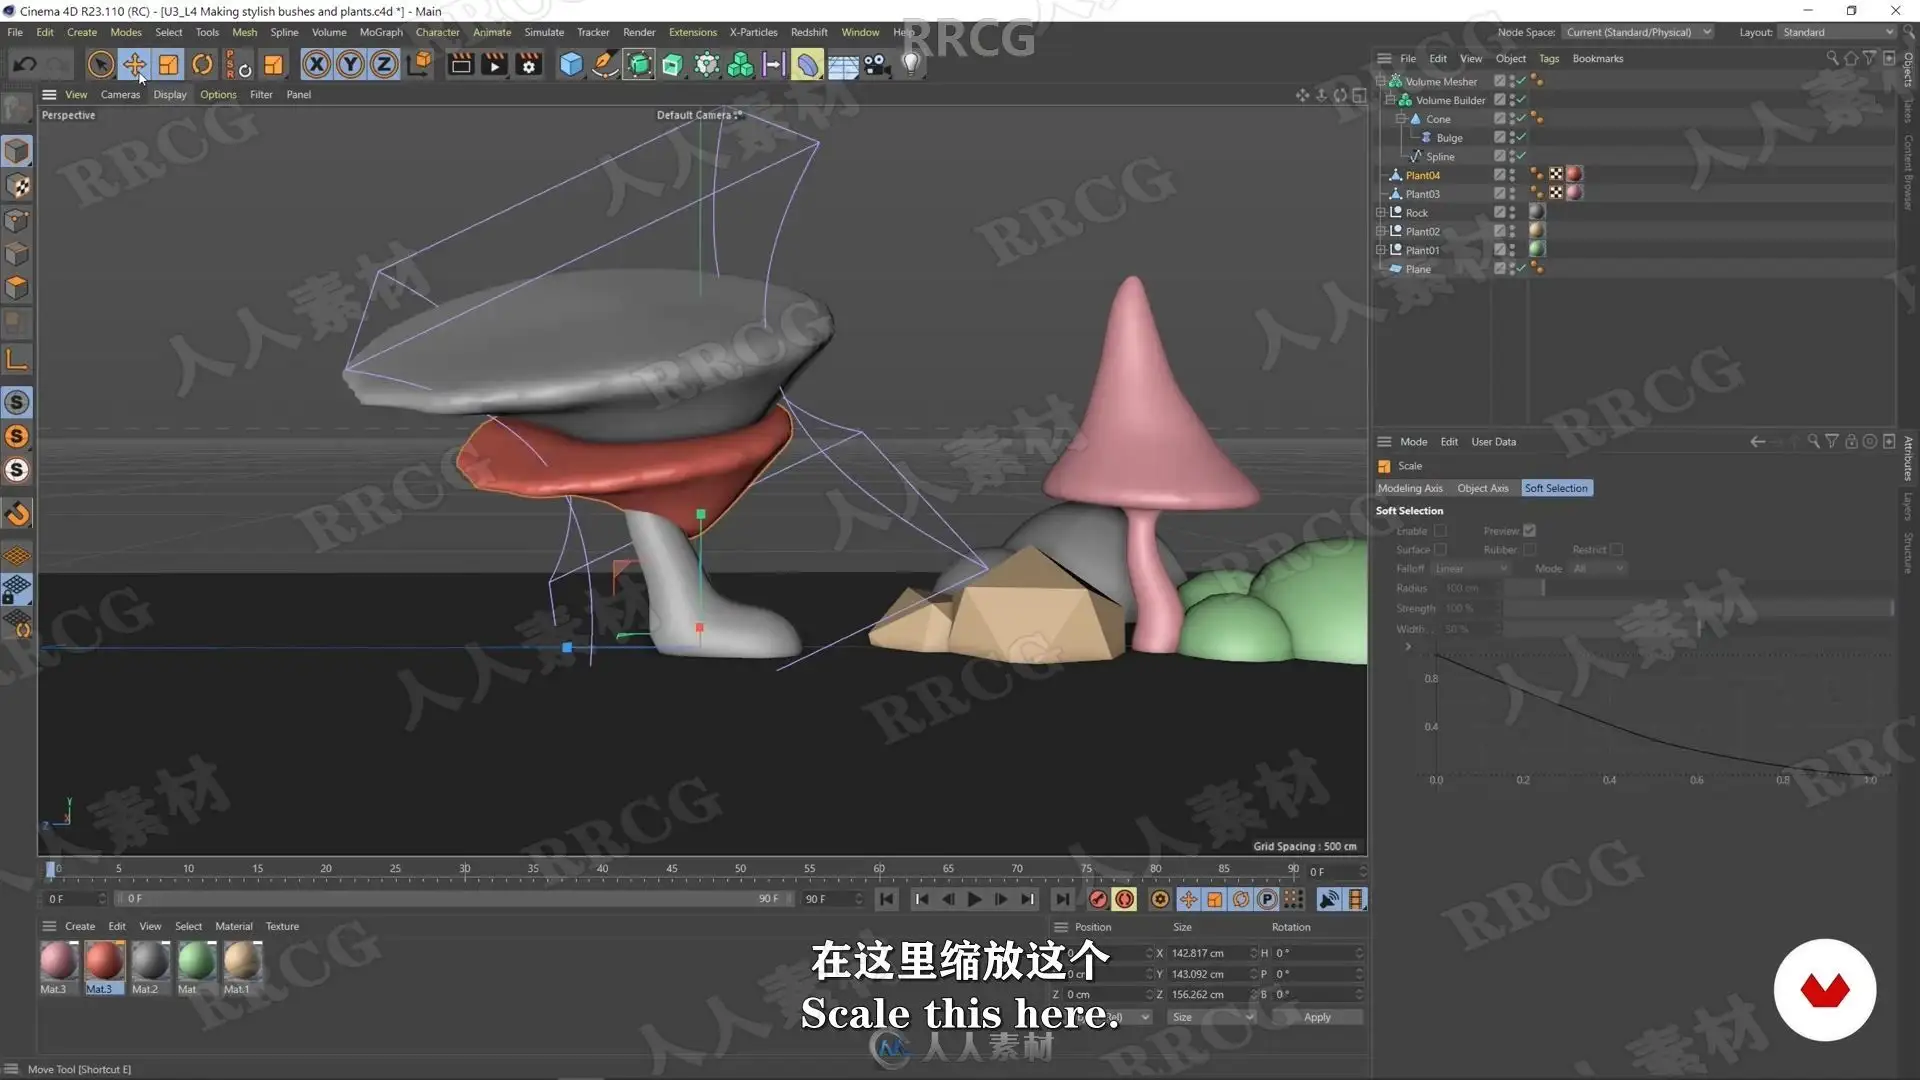Image resolution: width=1920 pixels, height=1080 pixels.
Task: Toggle Soft Selection Enable checkbox
Action: [1440, 531]
